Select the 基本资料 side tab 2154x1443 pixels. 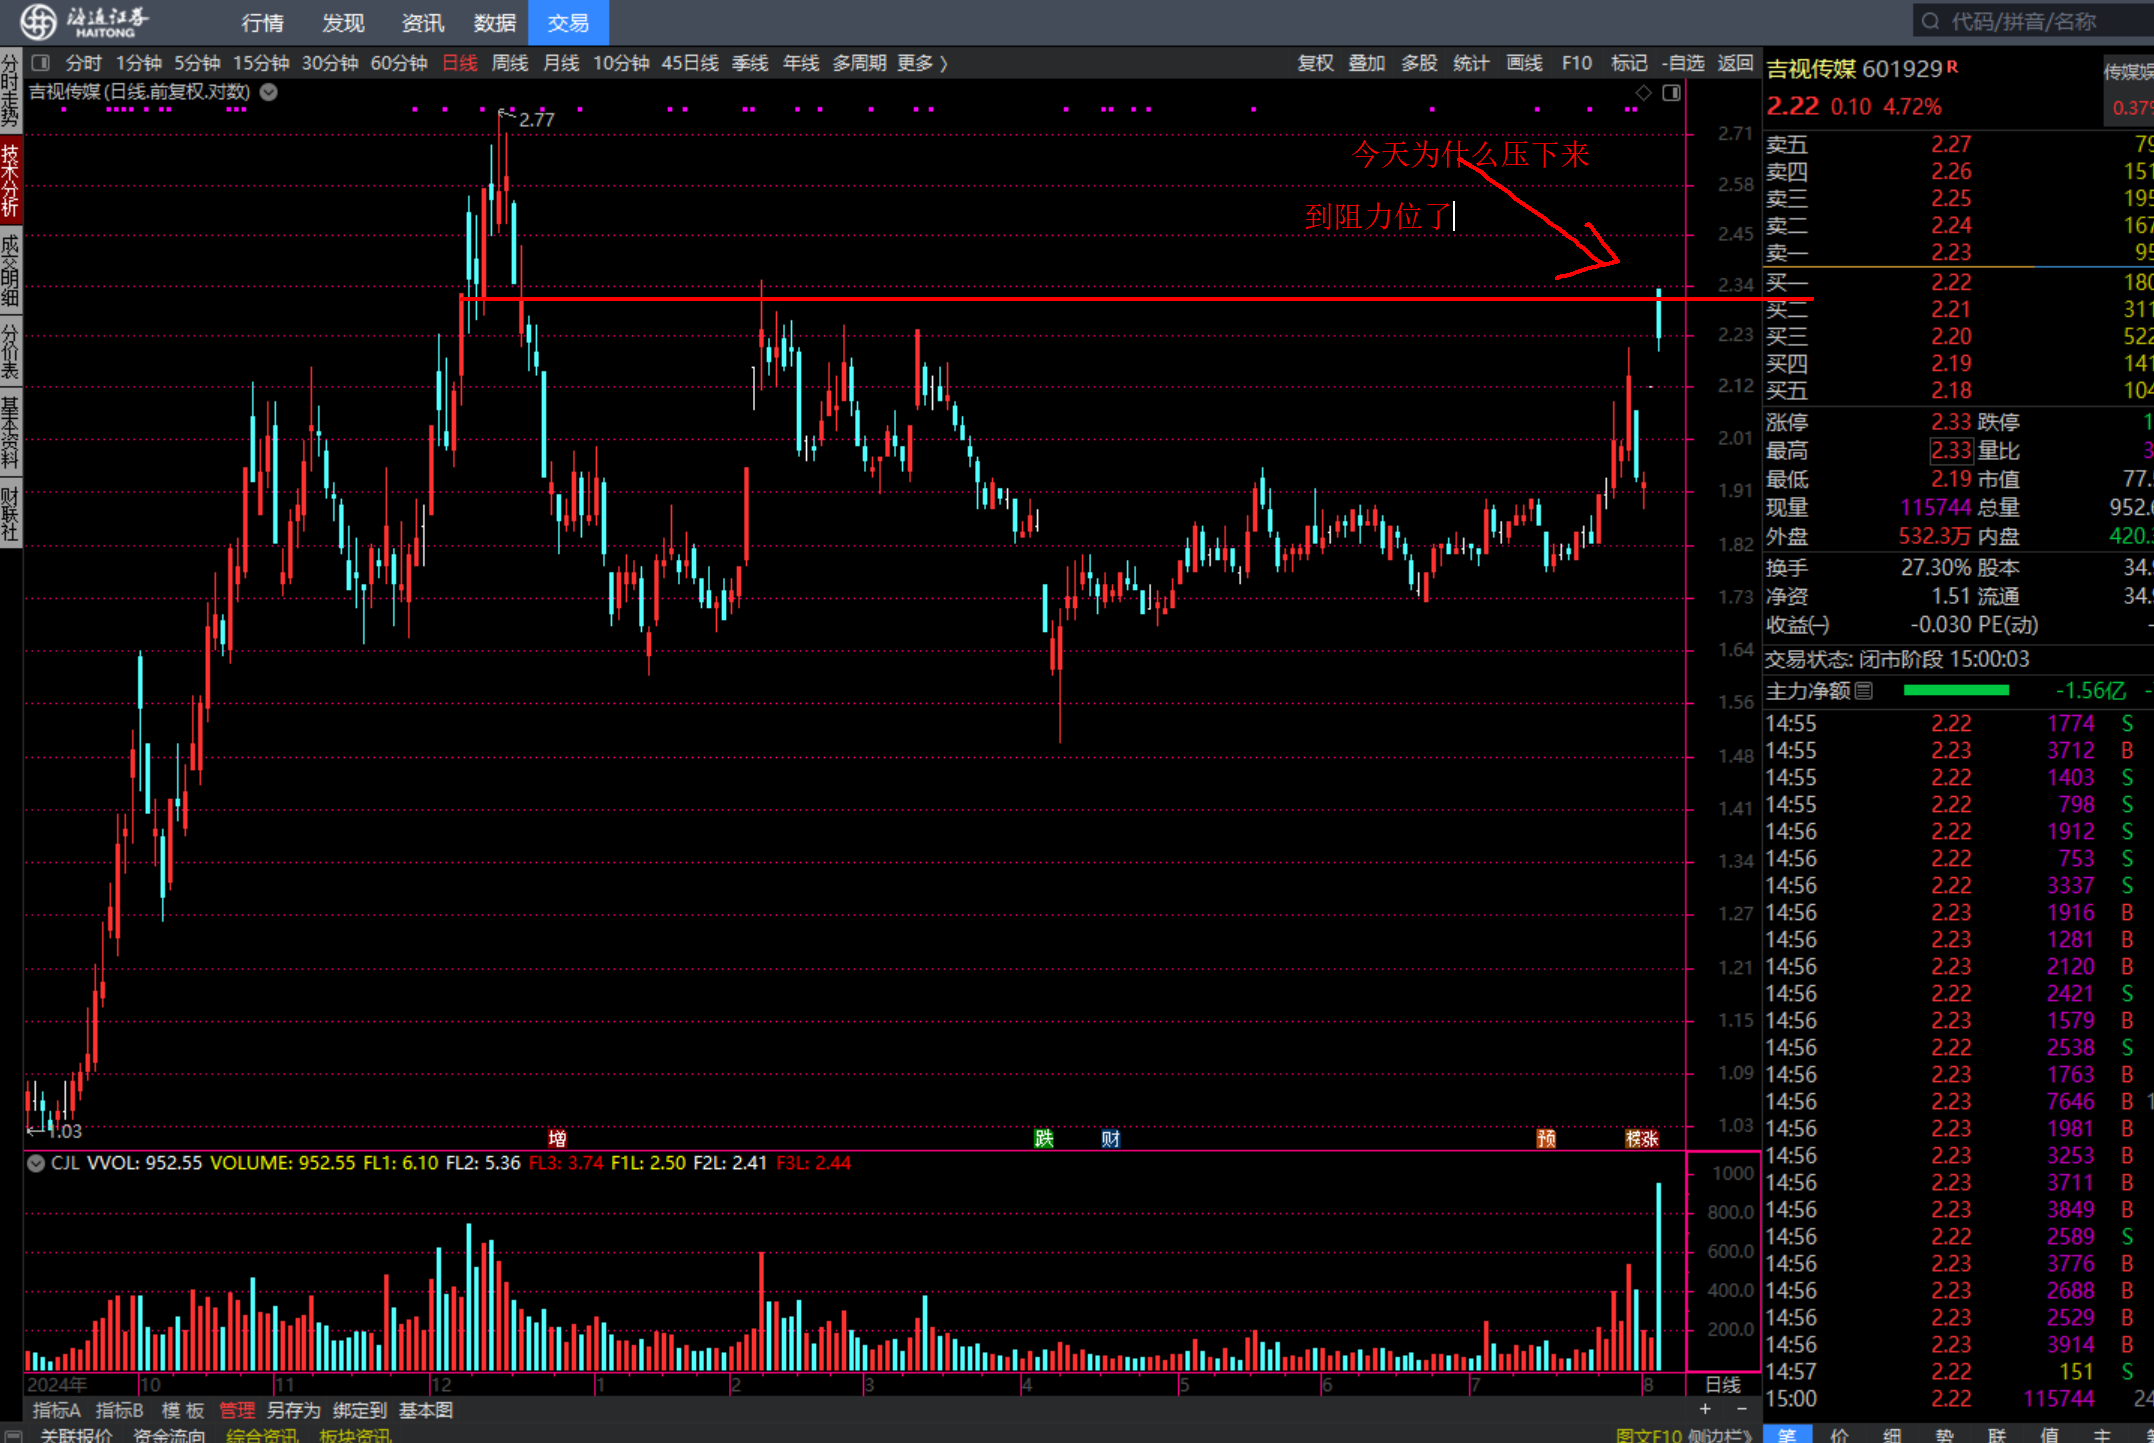10,432
